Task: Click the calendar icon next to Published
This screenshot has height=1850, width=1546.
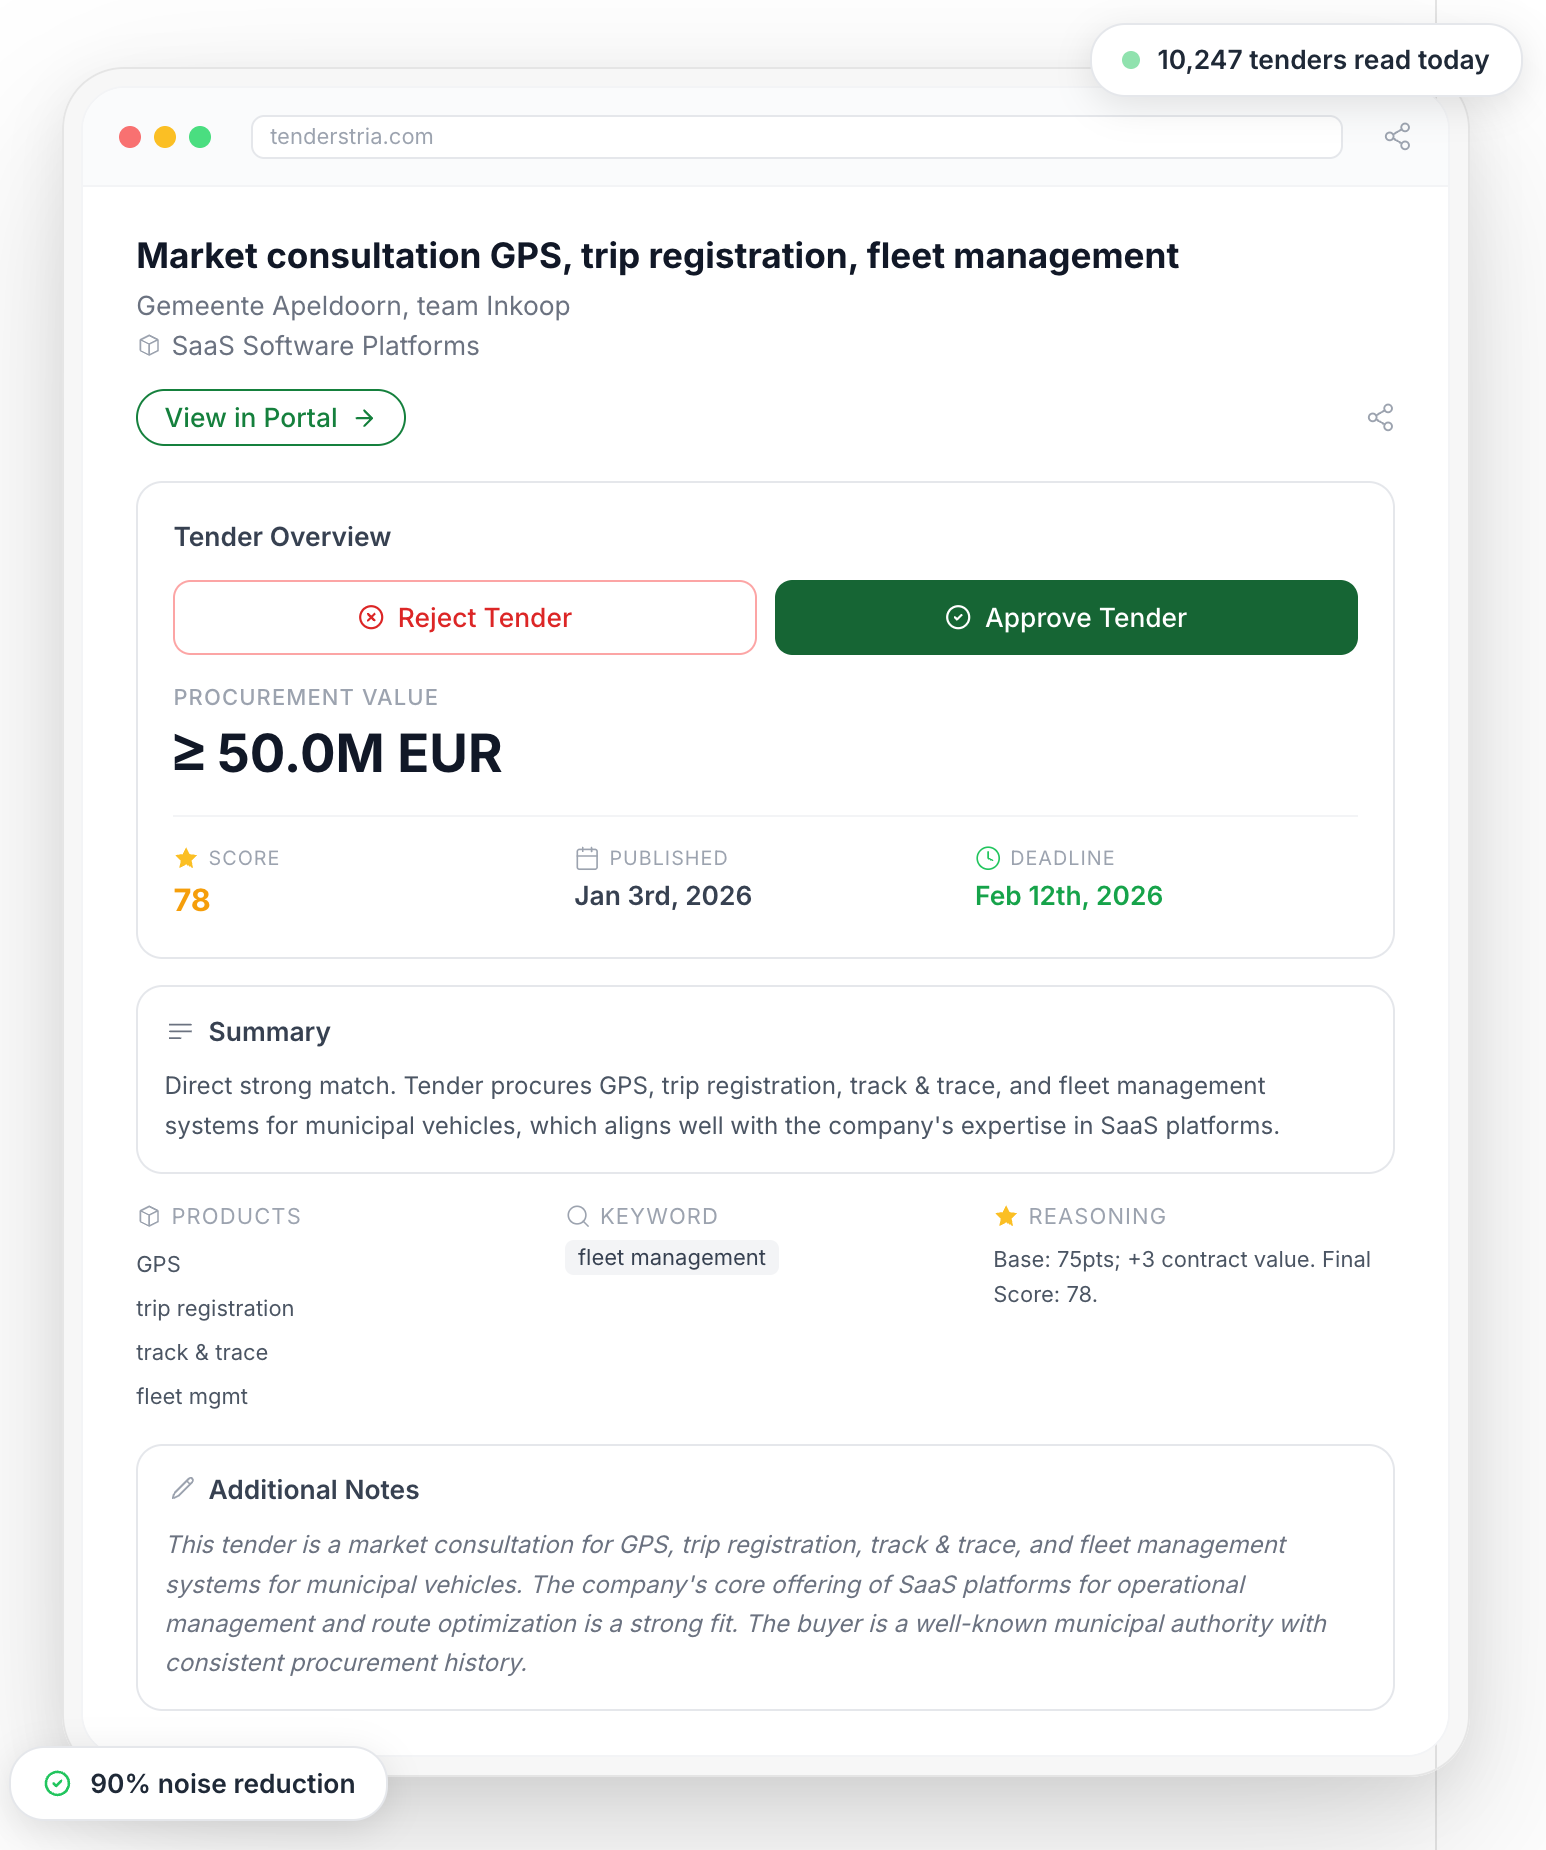Action: point(587,858)
